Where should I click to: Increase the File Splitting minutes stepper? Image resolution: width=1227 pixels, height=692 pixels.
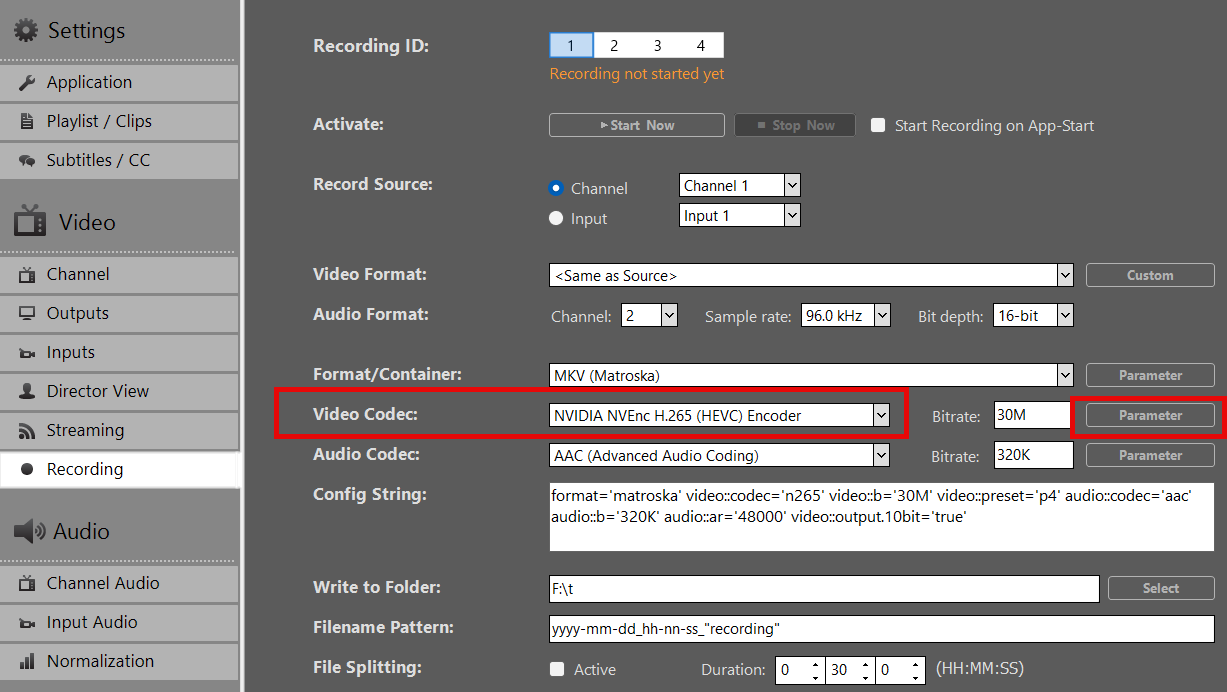[864, 664]
